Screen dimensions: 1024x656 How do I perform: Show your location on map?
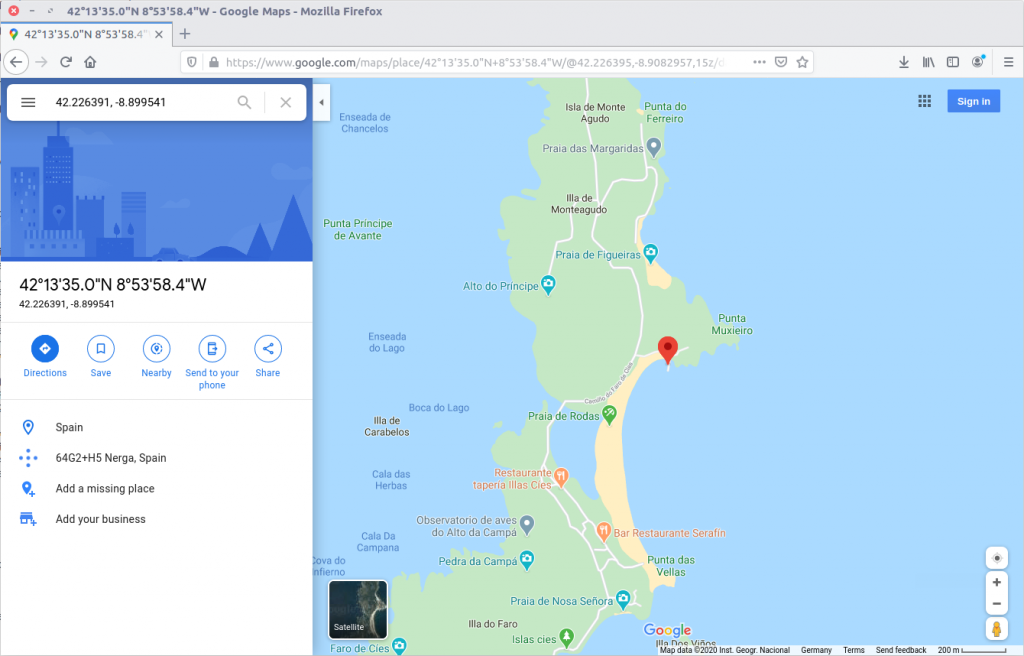coord(997,558)
